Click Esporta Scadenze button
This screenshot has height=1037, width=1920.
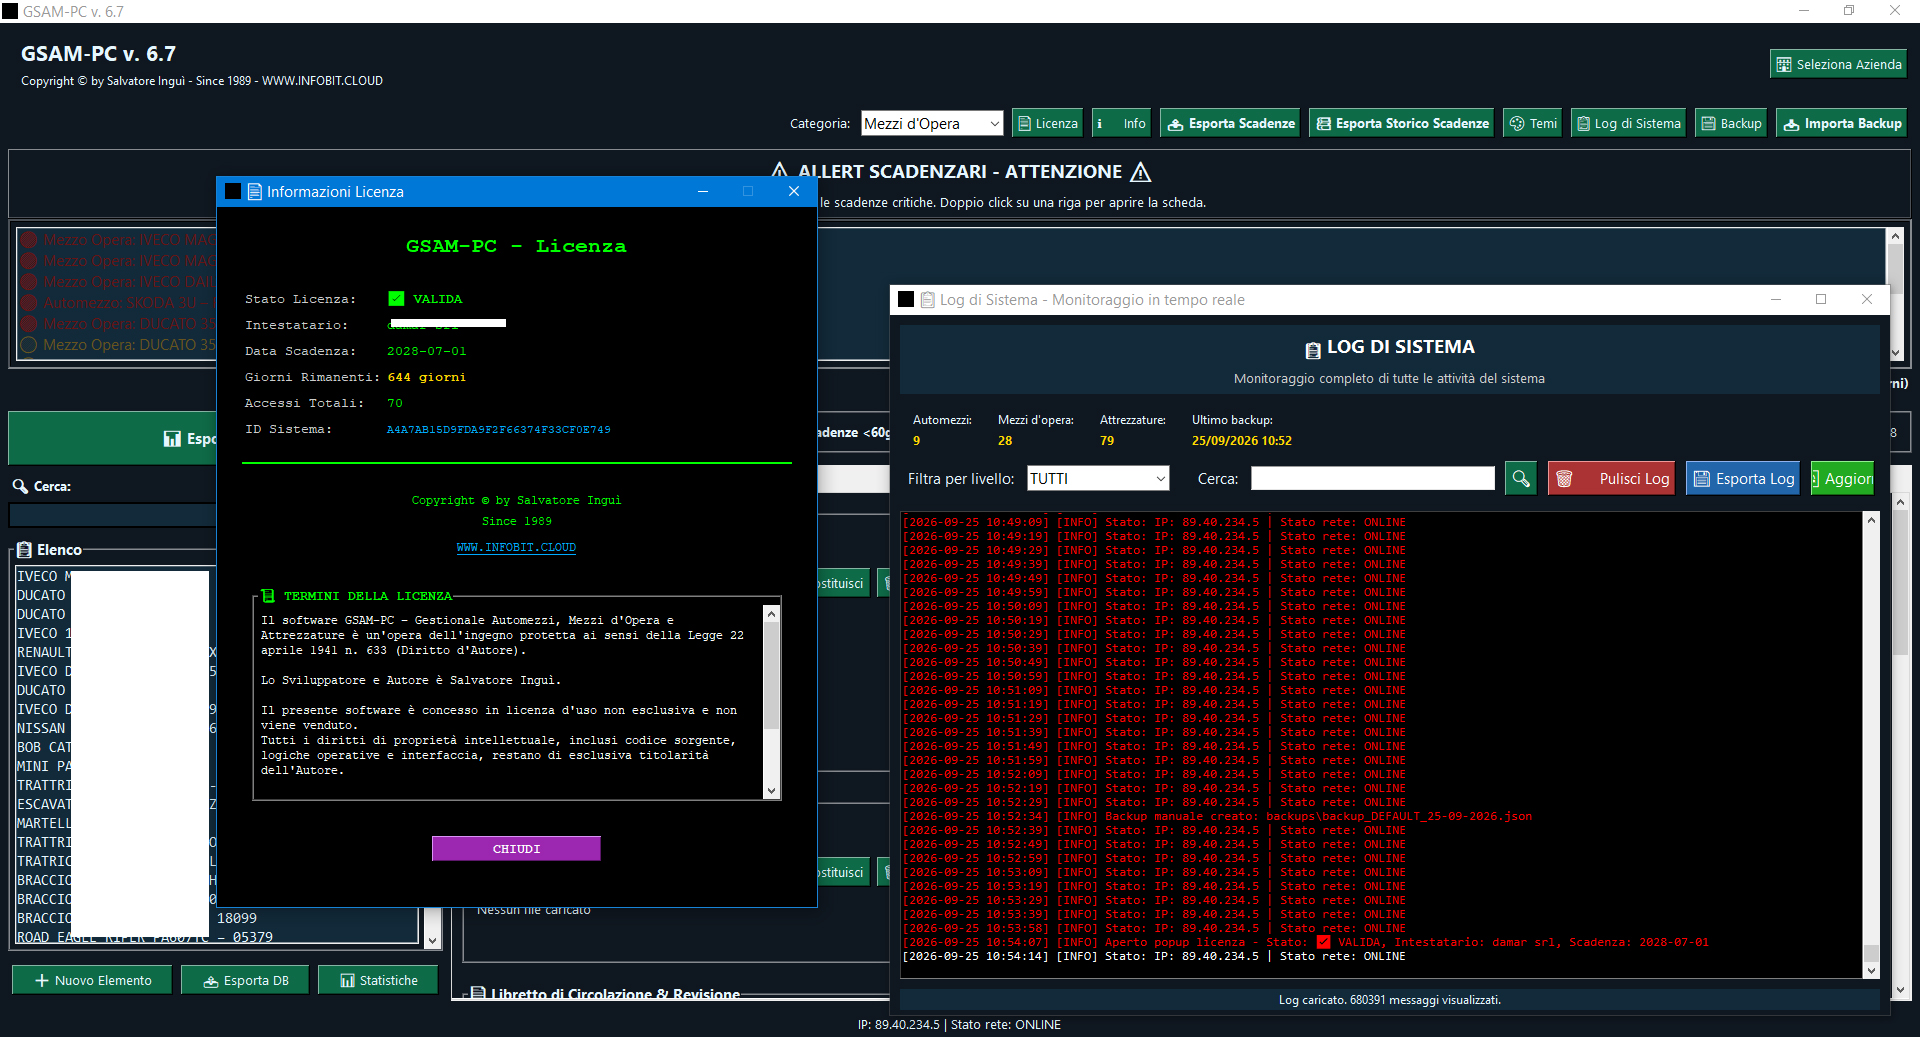coord(1230,123)
